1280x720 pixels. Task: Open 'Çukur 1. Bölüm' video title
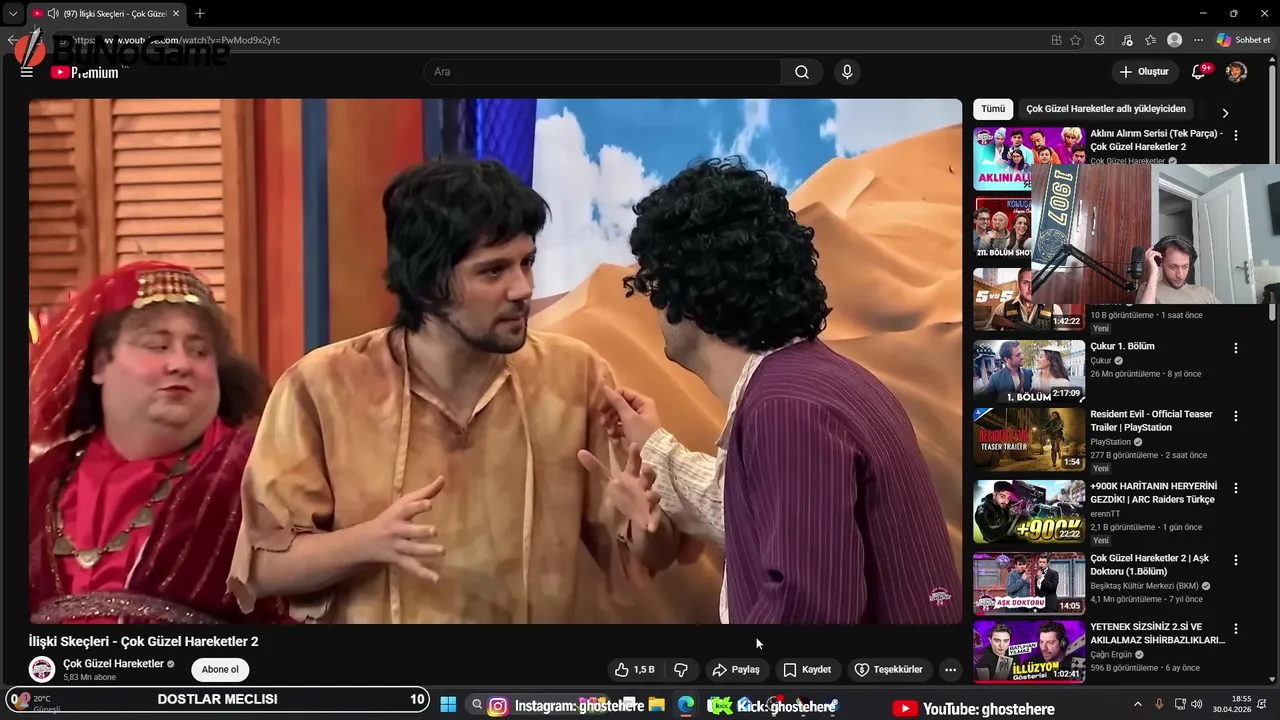pos(1122,346)
